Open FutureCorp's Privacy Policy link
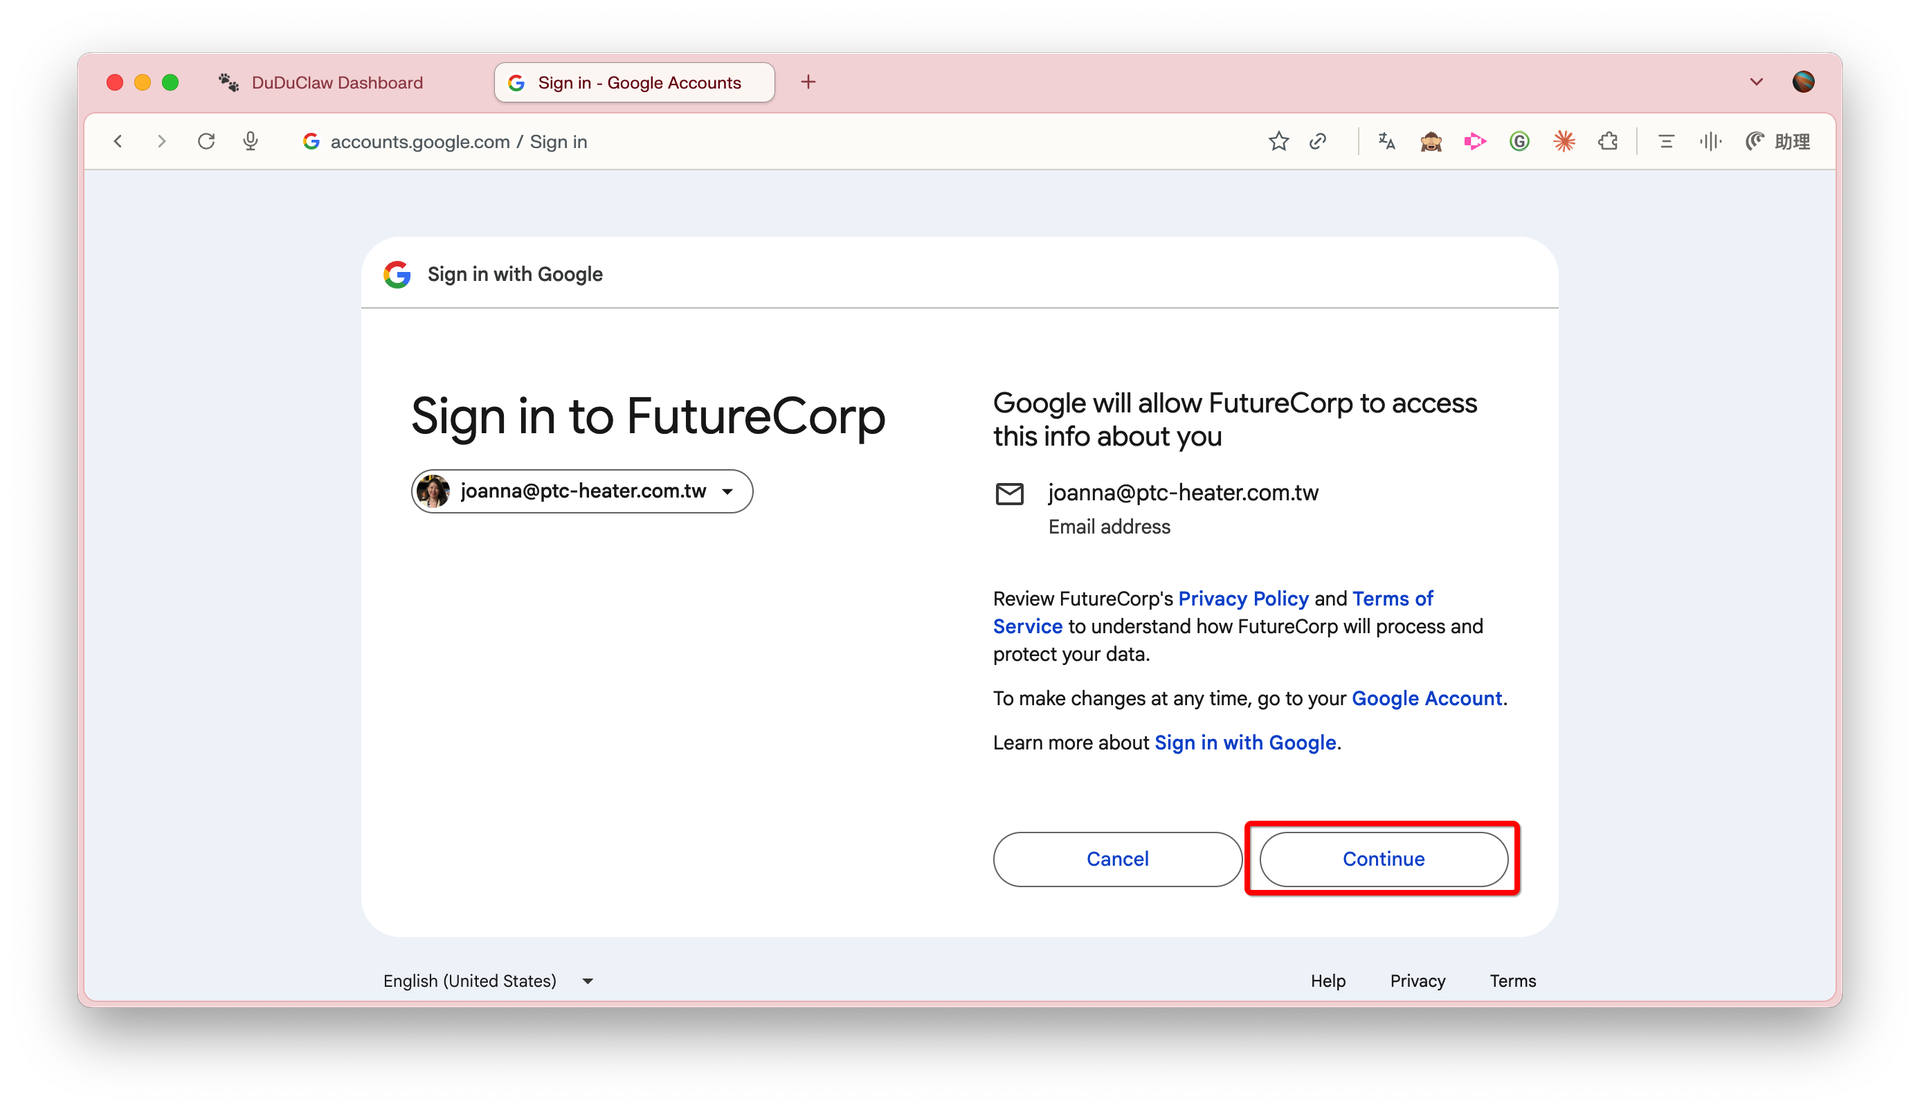1920x1110 pixels. tap(1243, 598)
